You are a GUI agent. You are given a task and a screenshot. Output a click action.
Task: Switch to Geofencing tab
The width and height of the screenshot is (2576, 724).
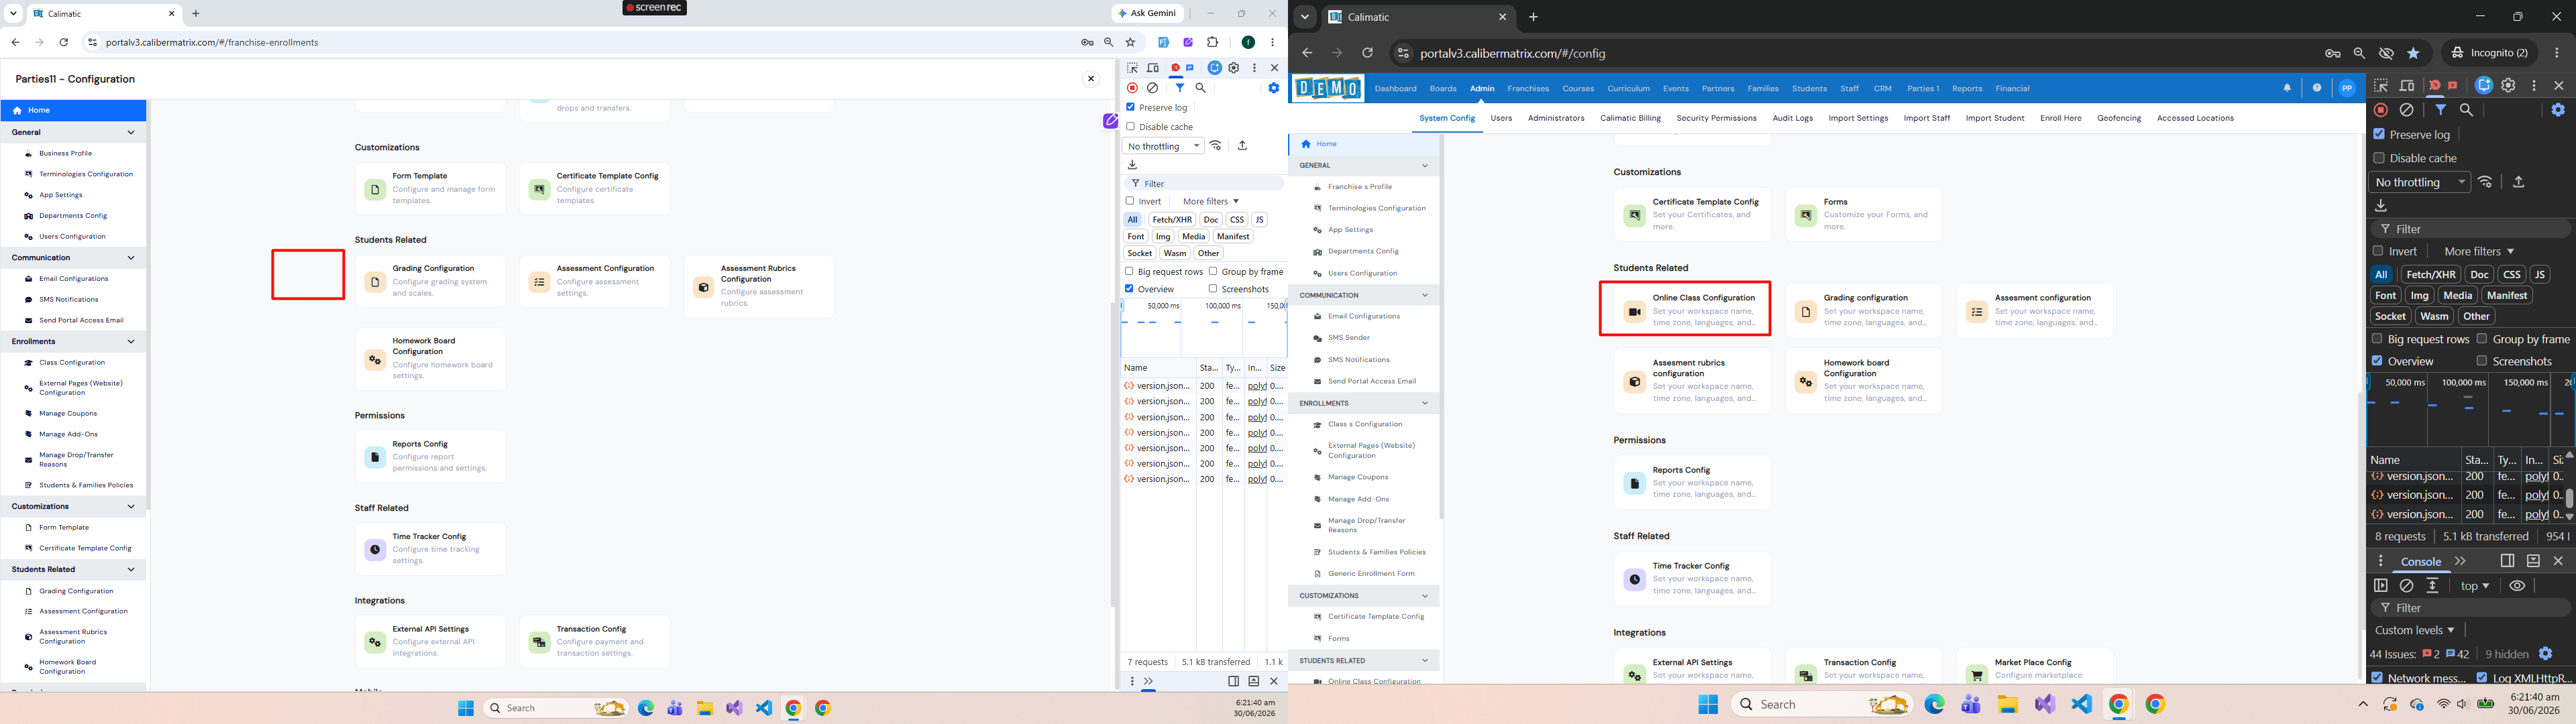point(2119,118)
